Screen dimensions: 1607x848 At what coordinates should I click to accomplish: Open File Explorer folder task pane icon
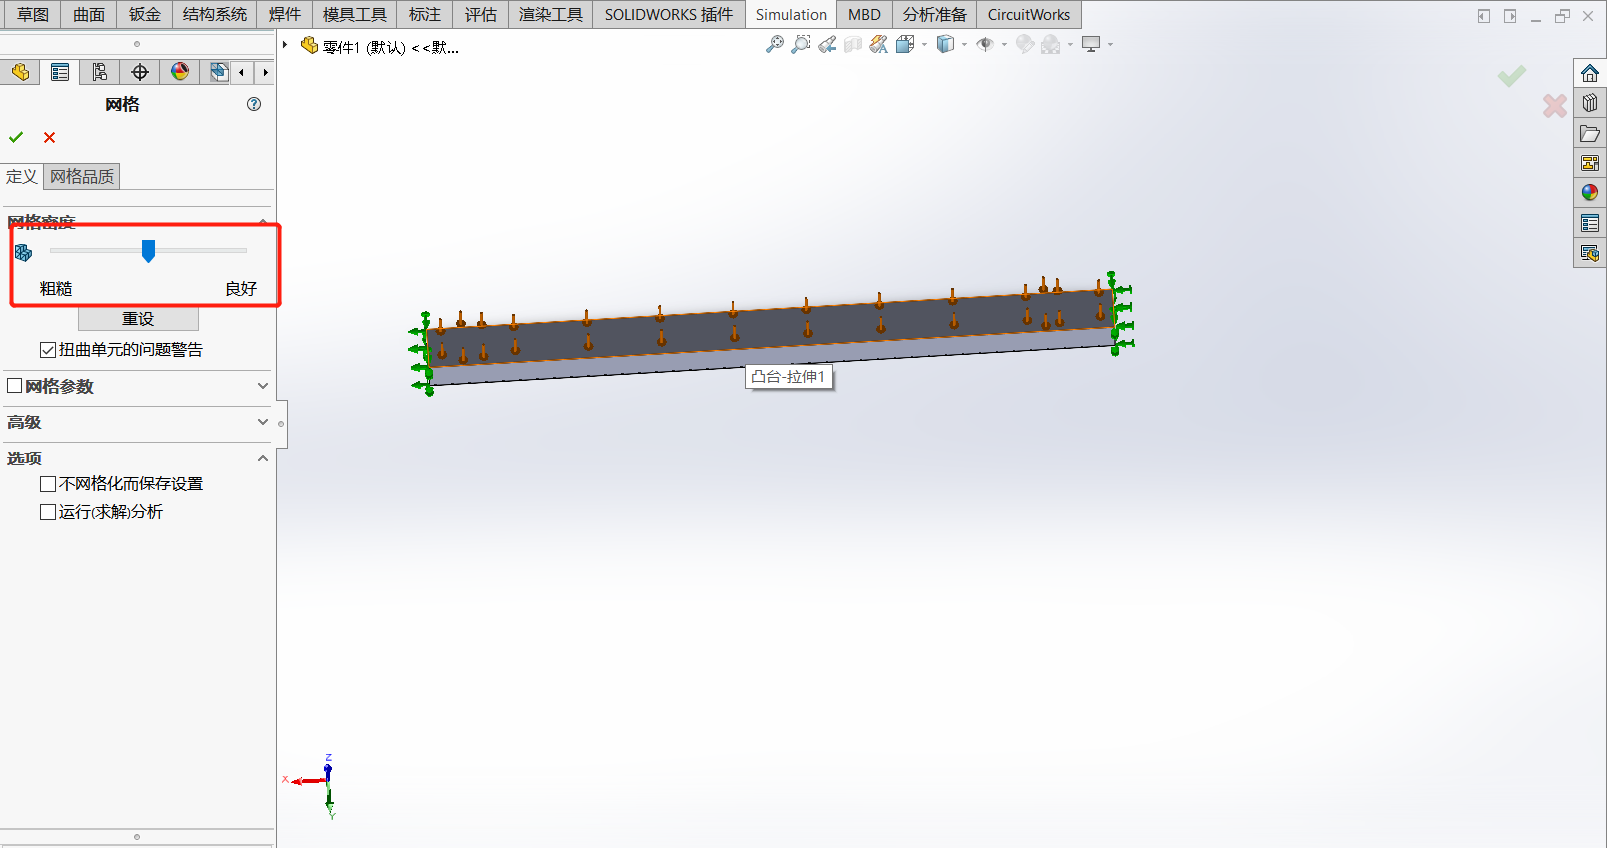[x=1590, y=133]
